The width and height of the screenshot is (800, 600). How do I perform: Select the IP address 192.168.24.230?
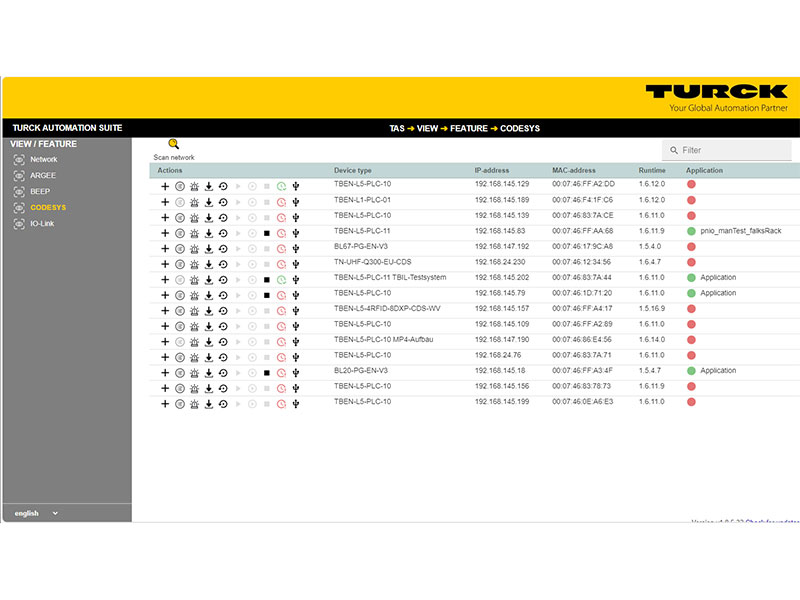500,262
